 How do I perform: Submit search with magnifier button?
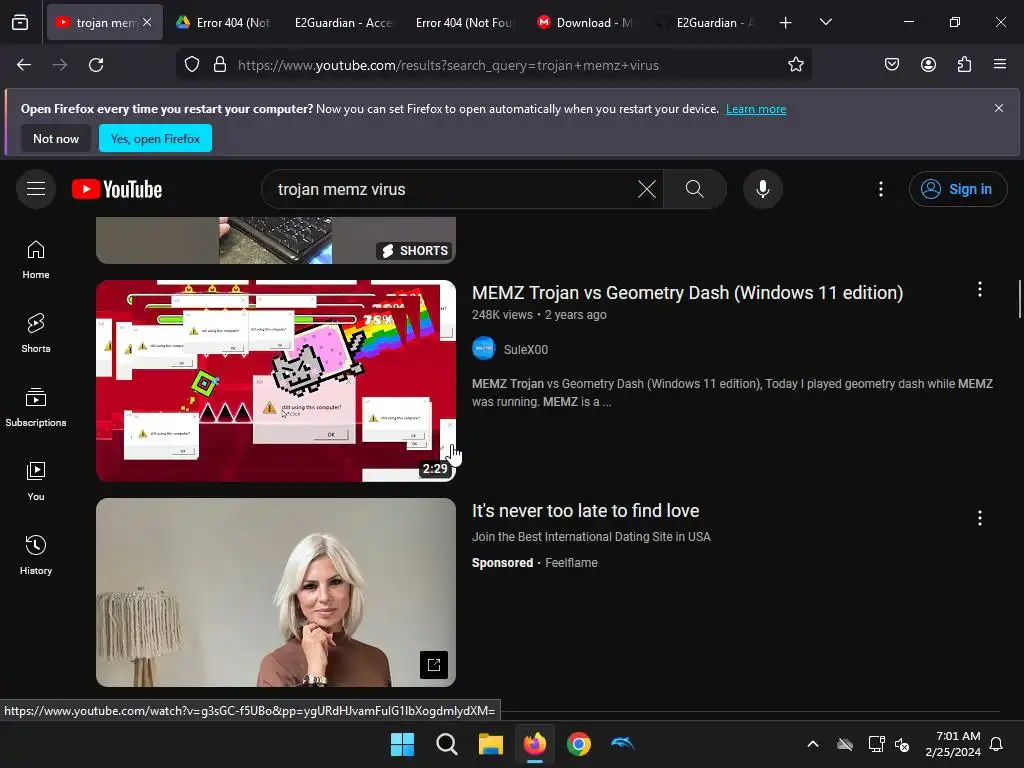[x=695, y=189]
